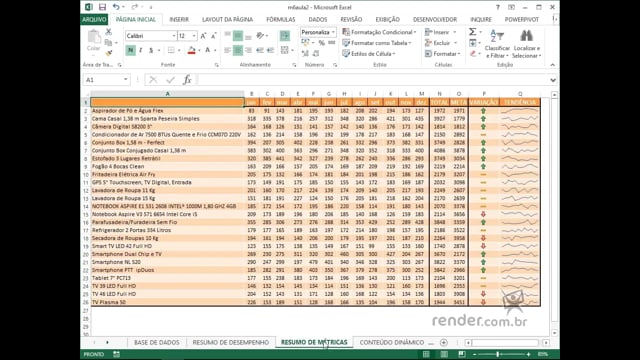Expand Formatar como Tabela menu
The height and width of the screenshot is (360, 640).
tap(377, 43)
